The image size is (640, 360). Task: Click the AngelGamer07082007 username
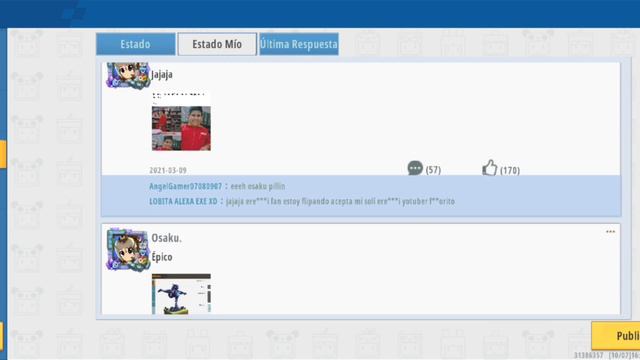click(185, 187)
